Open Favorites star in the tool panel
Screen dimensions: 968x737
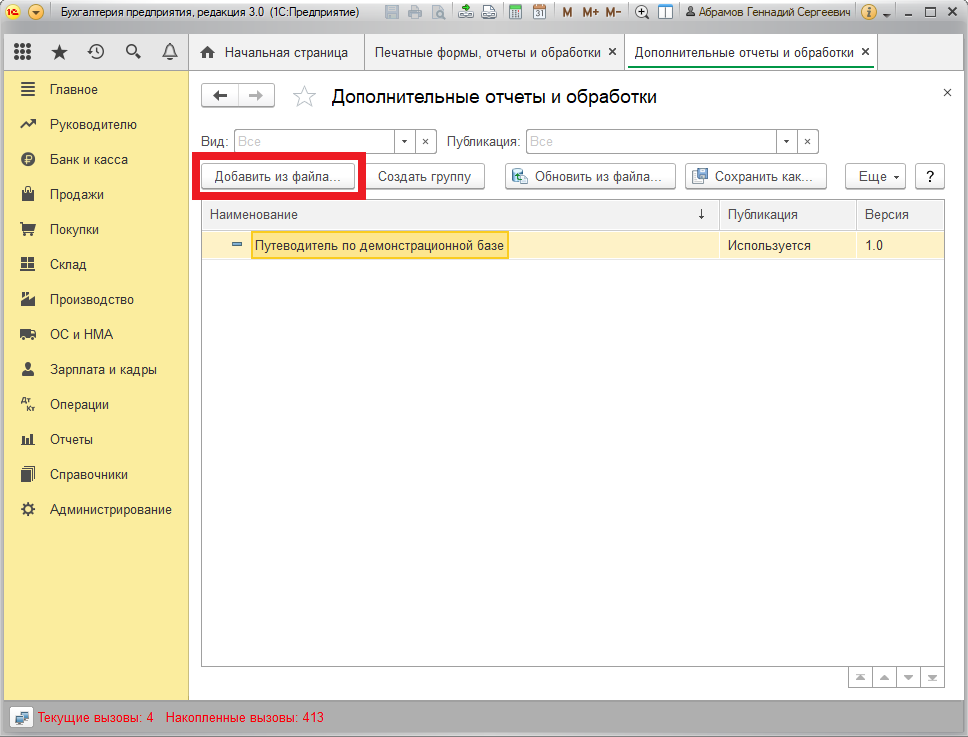click(59, 52)
